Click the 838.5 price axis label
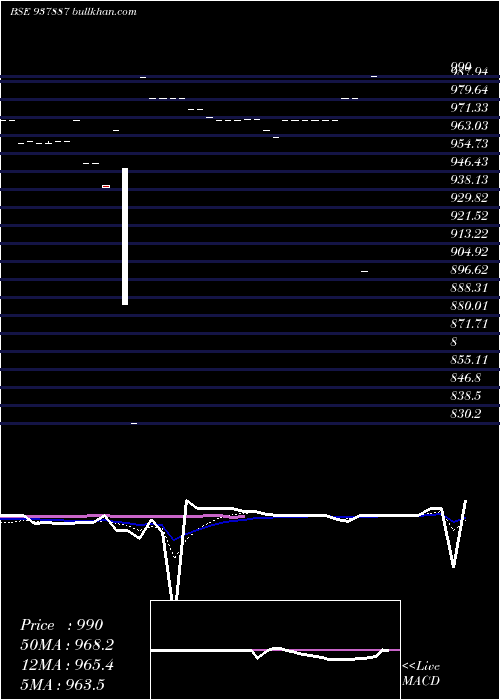The width and height of the screenshot is (500, 700). pyautogui.click(x=466, y=396)
